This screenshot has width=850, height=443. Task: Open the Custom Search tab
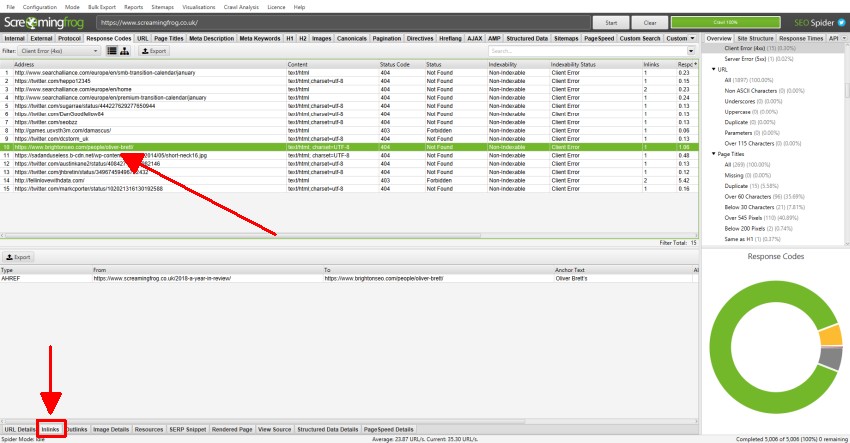tap(640, 38)
